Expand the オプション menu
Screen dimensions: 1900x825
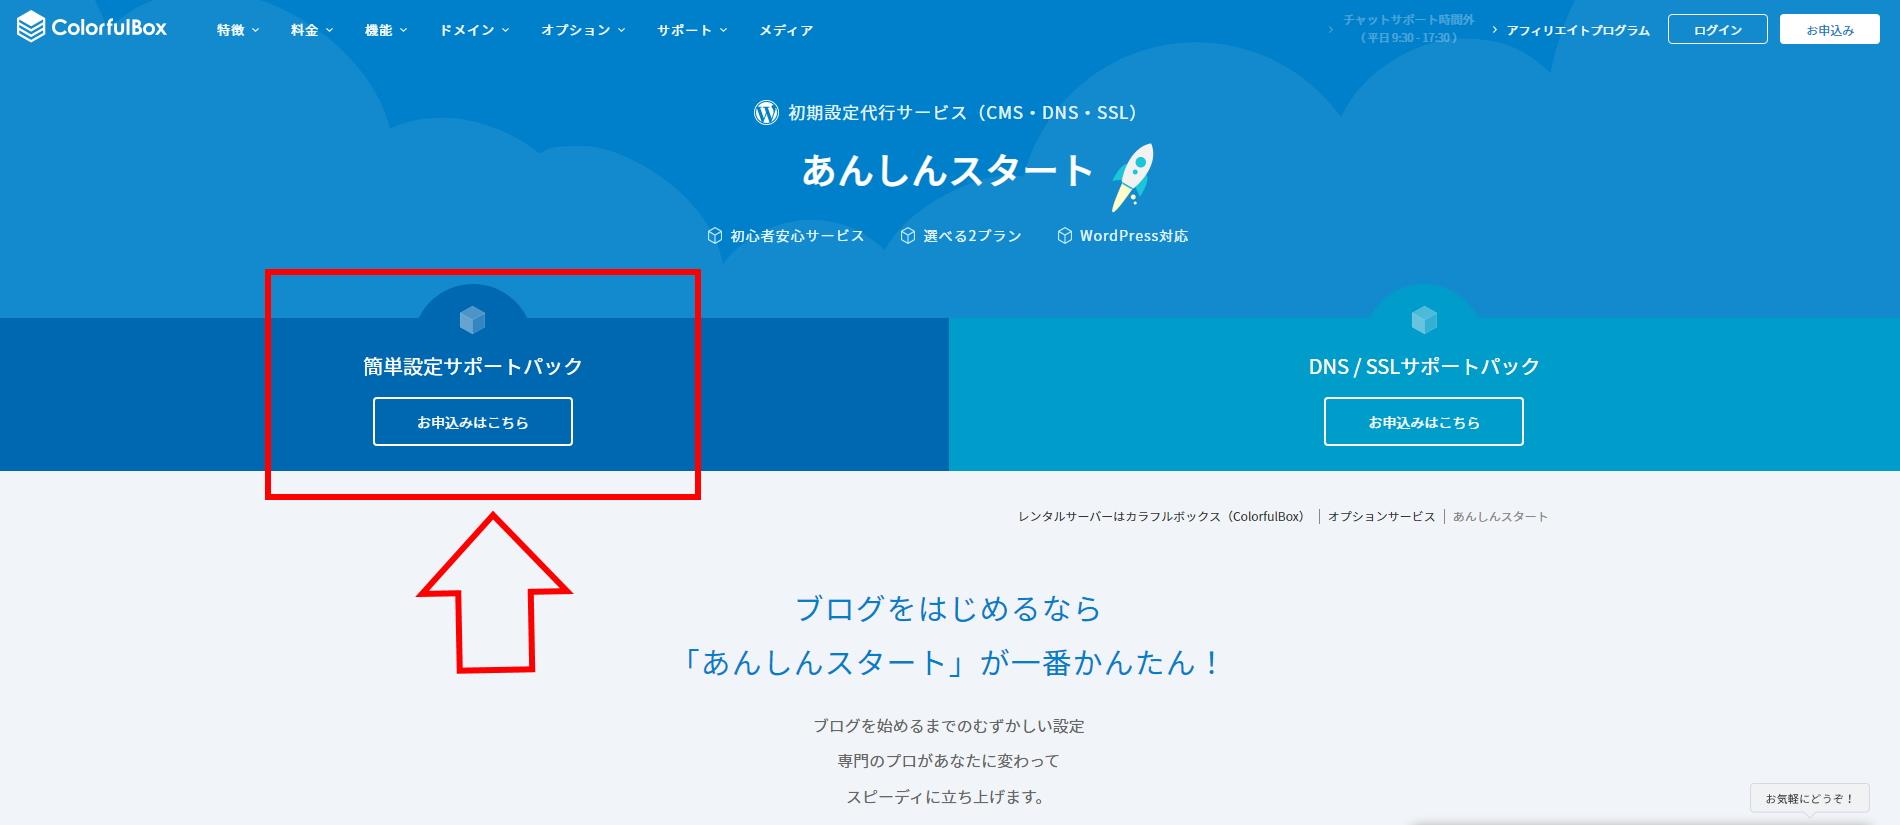pos(583,30)
